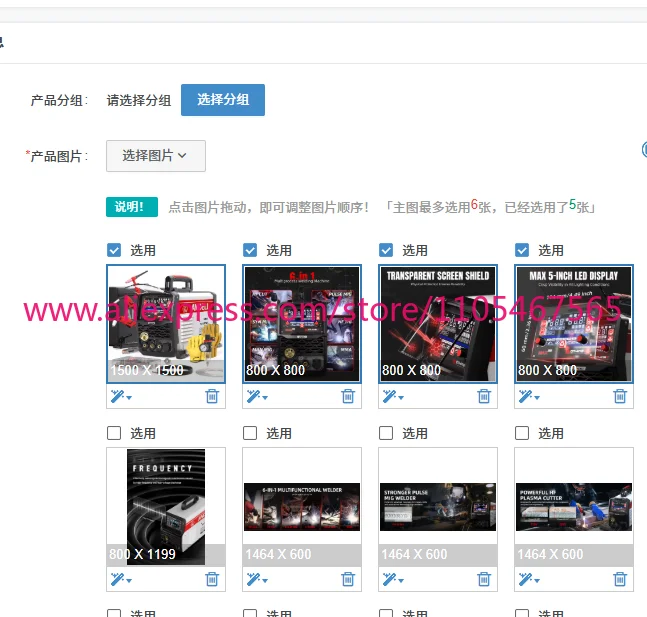Screen dimensions: 647x617
Task: Expand edit arrow under Transparent Screen Shield image
Action: coord(401,398)
